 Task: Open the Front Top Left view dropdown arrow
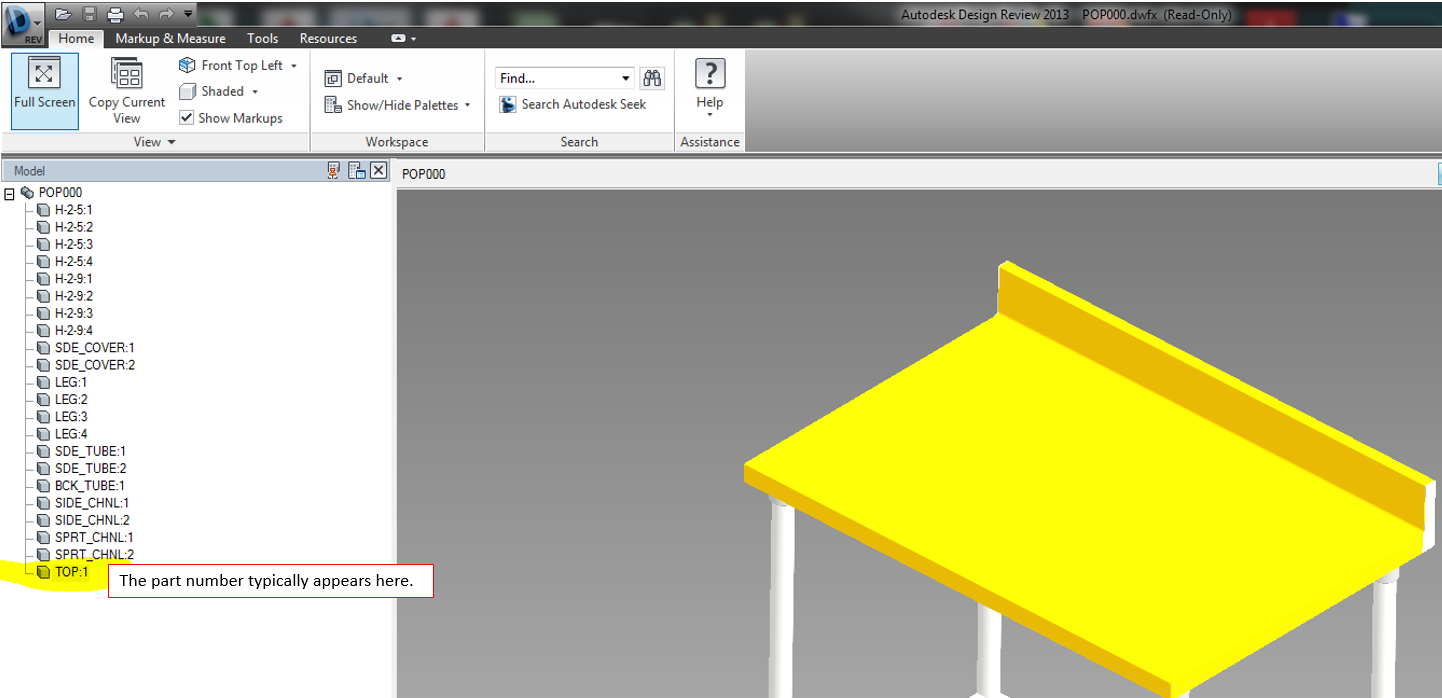295,64
